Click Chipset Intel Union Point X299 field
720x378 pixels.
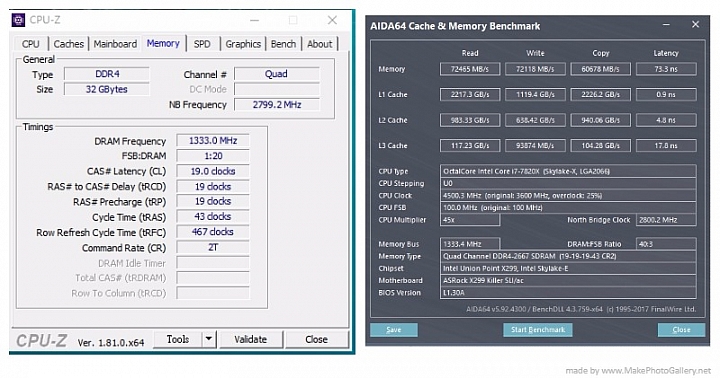[x=568, y=268]
